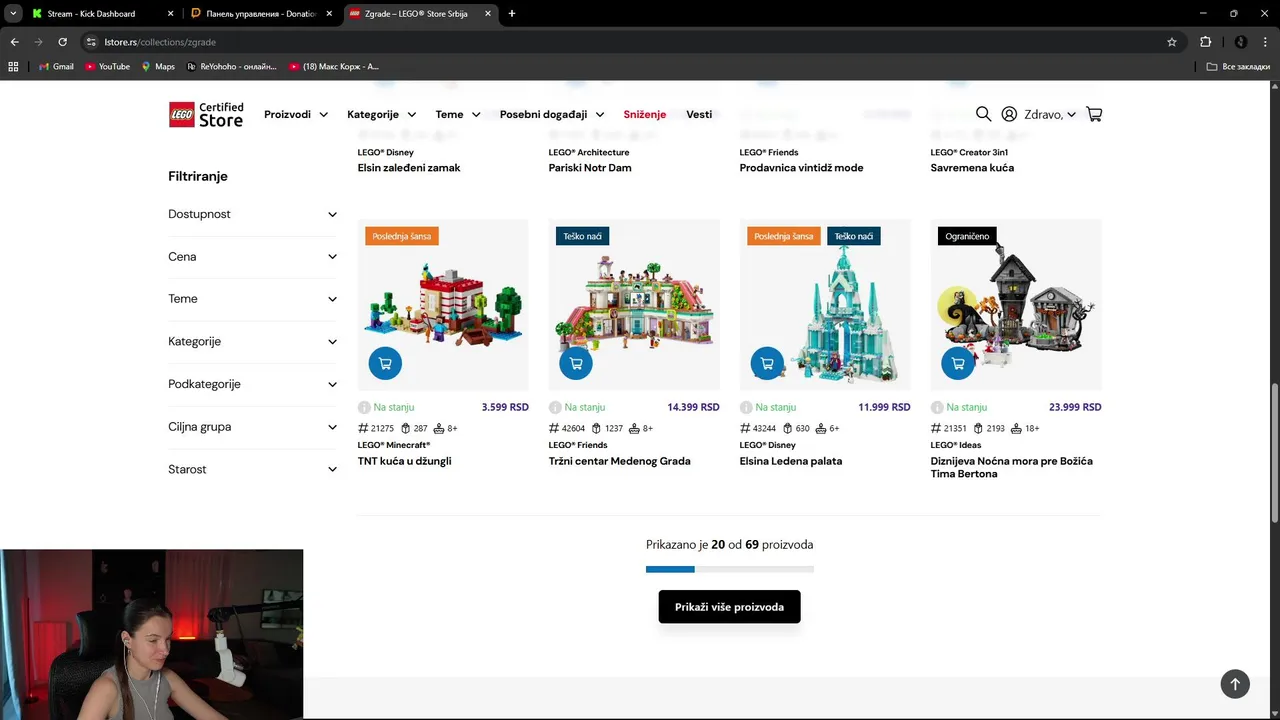Add TNT kuća u džungli to cart
1280x720 pixels.
pos(385,363)
